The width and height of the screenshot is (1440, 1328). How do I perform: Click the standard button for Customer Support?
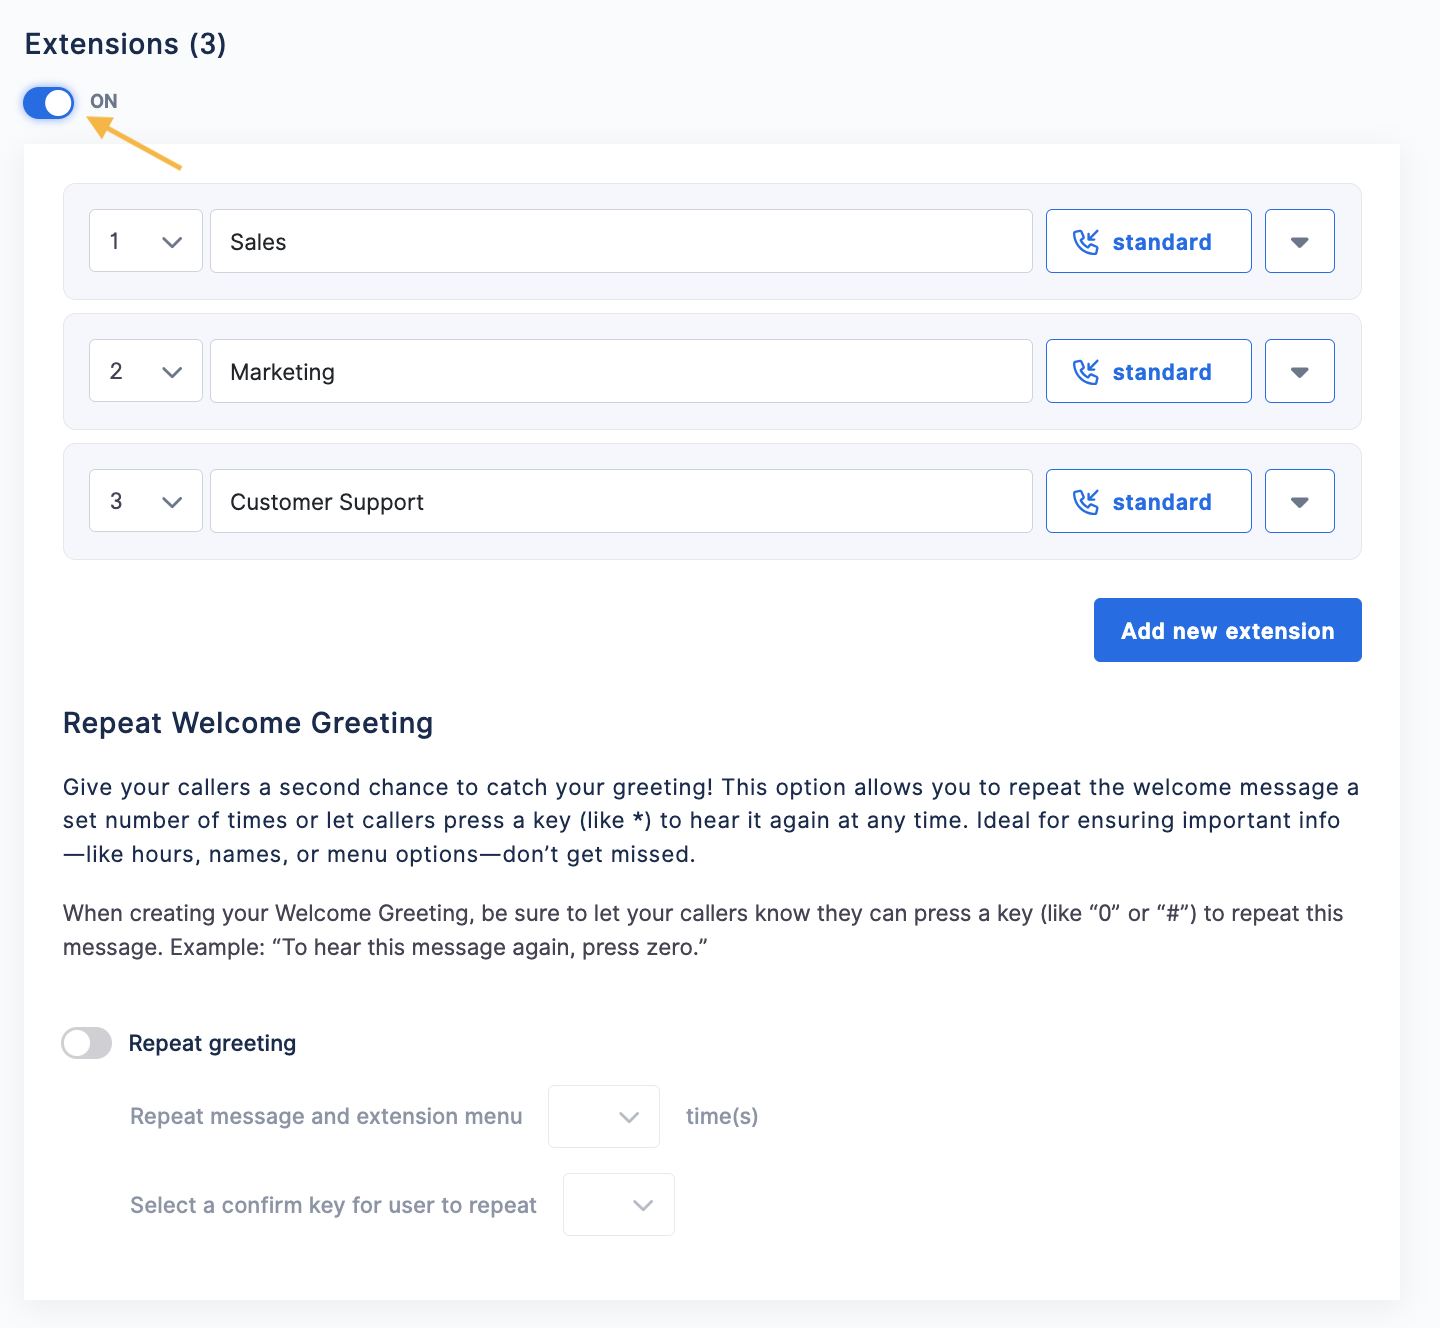(1149, 501)
